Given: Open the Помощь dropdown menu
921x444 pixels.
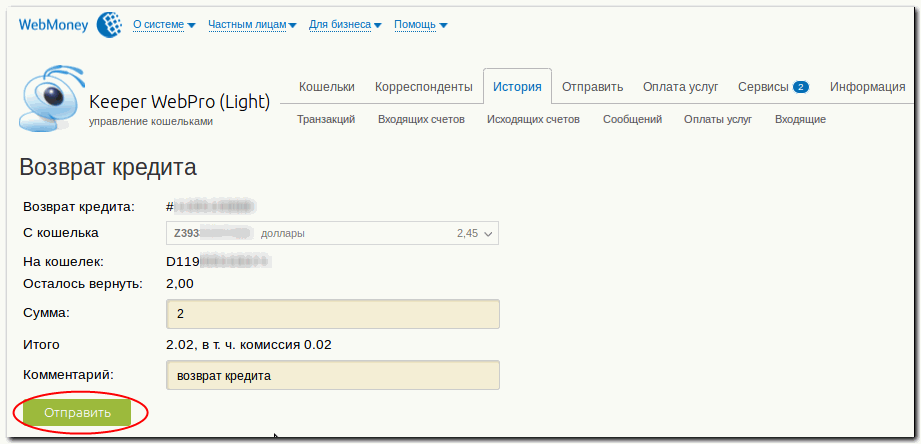Looking at the screenshot, I should click(x=420, y=25).
